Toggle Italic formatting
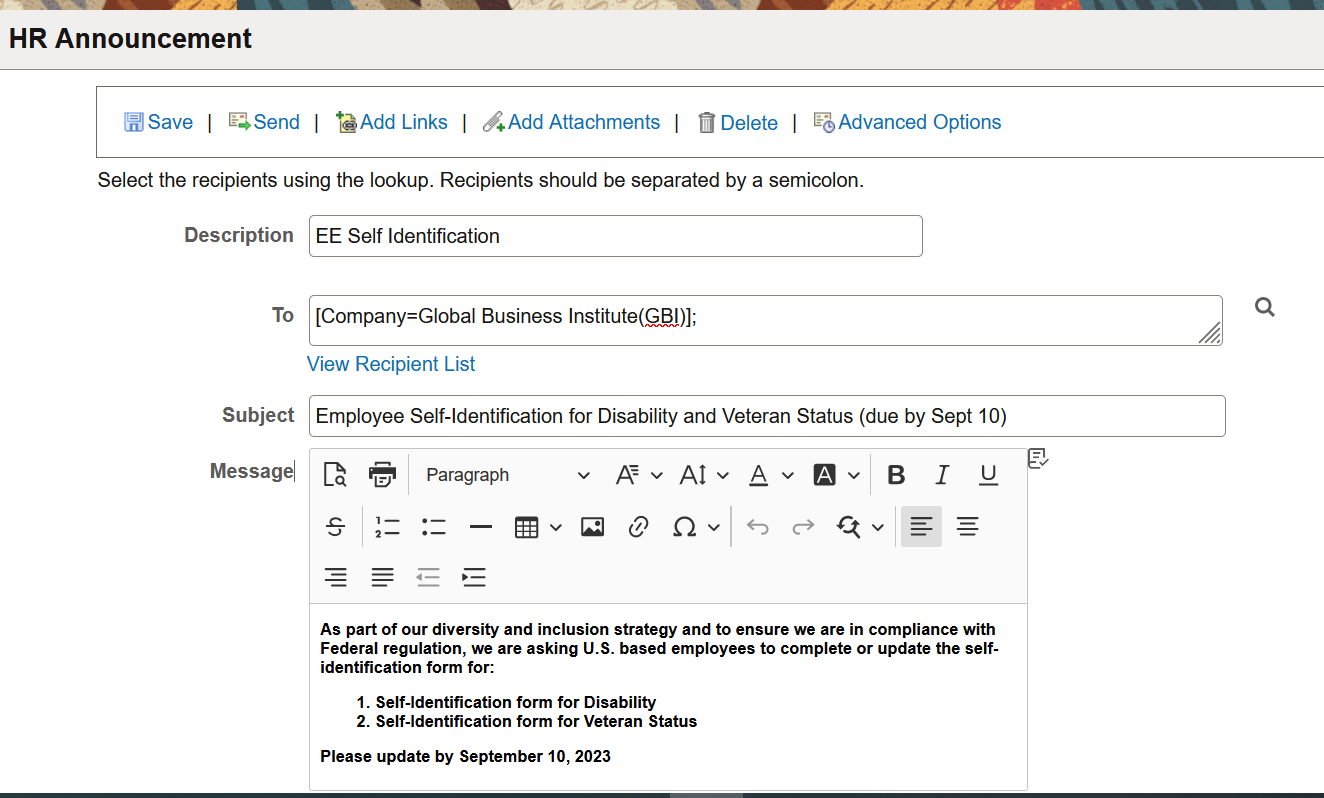This screenshot has height=798, width=1324. click(942, 475)
